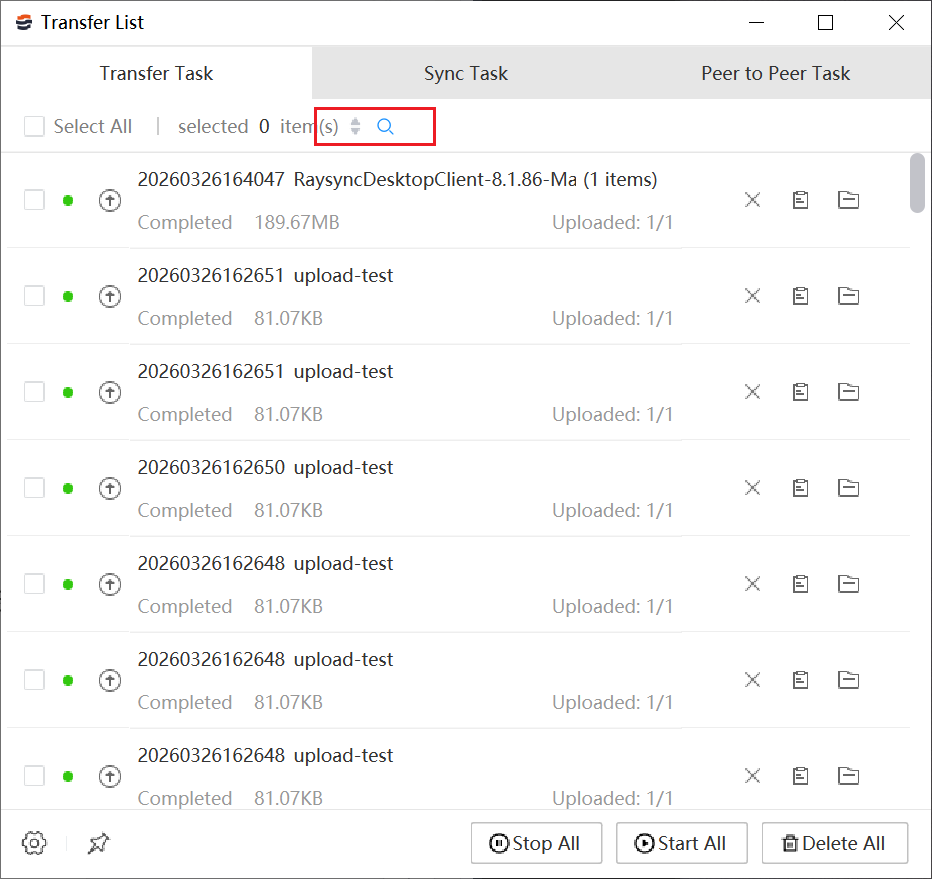Image resolution: width=932 pixels, height=879 pixels.
Task: Open folder for RaysyncDesktopClient-8.1.86 task
Action: point(848,200)
